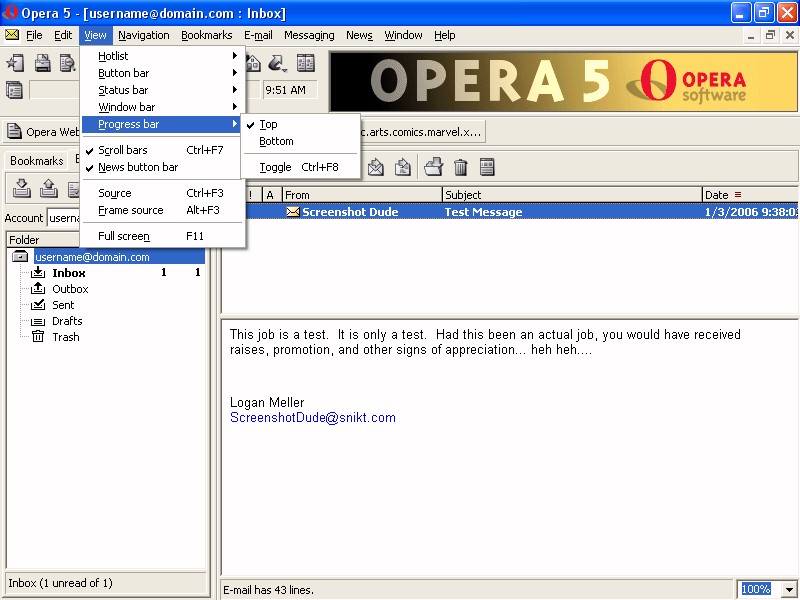Open the ScreenshotDude@snikt.com email link
This screenshot has height=600, width=800.
(313, 417)
